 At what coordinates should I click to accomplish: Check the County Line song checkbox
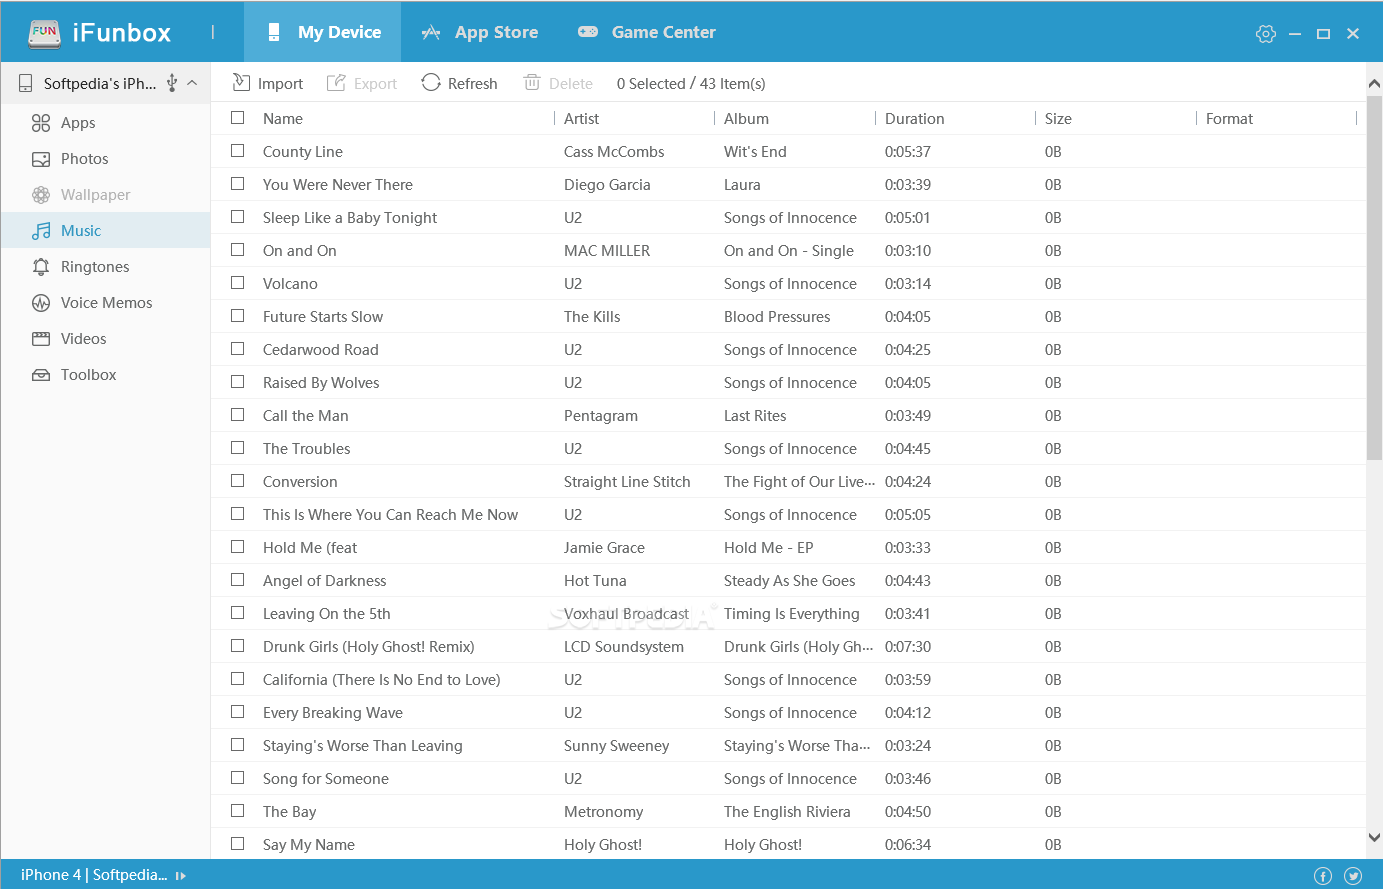pyautogui.click(x=238, y=151)
